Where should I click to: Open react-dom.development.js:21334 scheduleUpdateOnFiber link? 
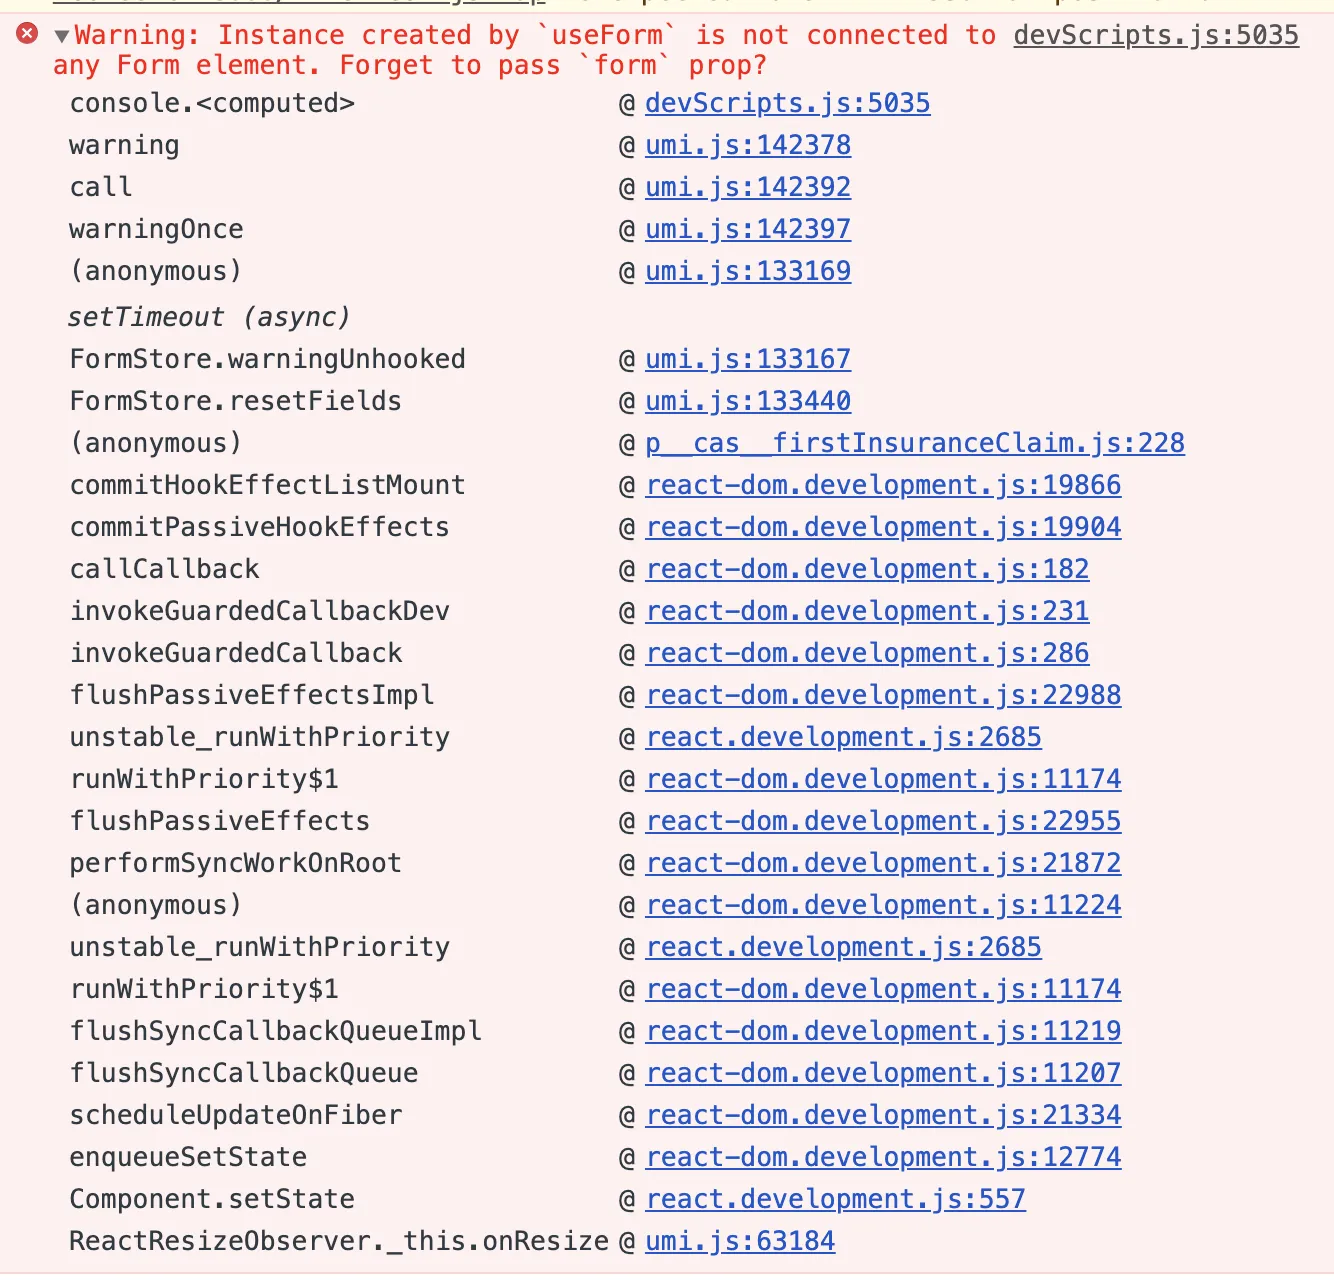click(x=883, y=1115)
